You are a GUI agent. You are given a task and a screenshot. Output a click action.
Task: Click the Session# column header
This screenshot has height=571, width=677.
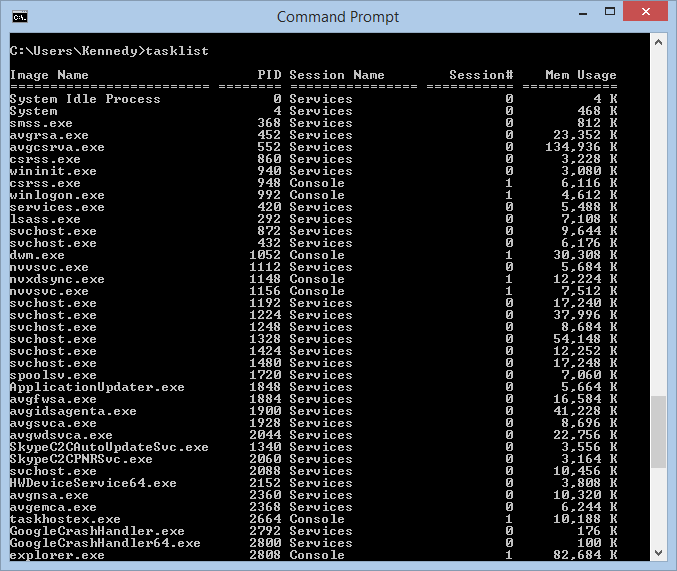(x=481, y=75)
